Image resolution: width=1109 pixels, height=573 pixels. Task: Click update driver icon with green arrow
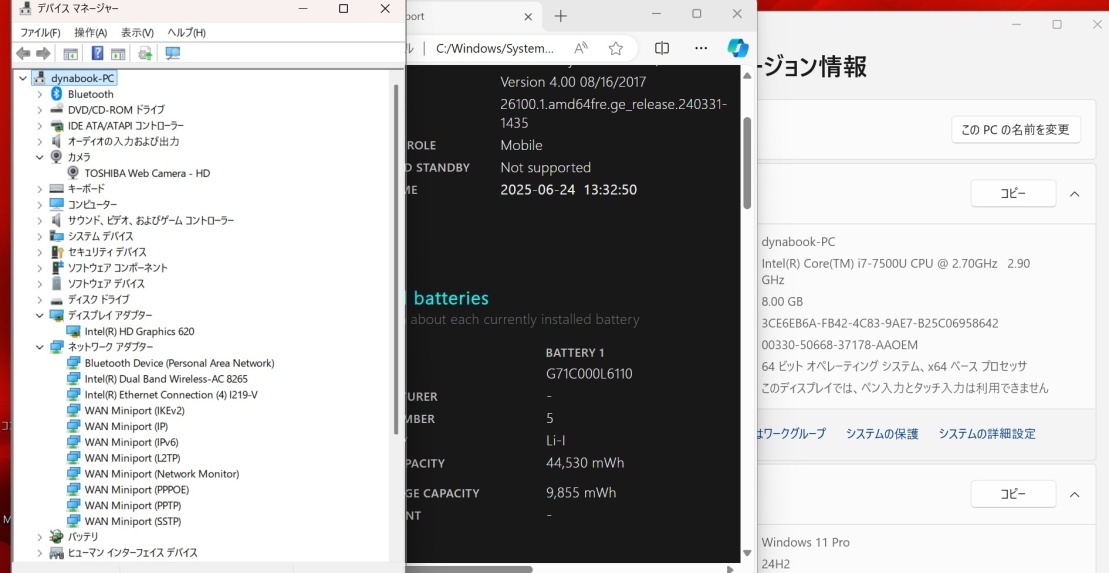click(145, 53)
